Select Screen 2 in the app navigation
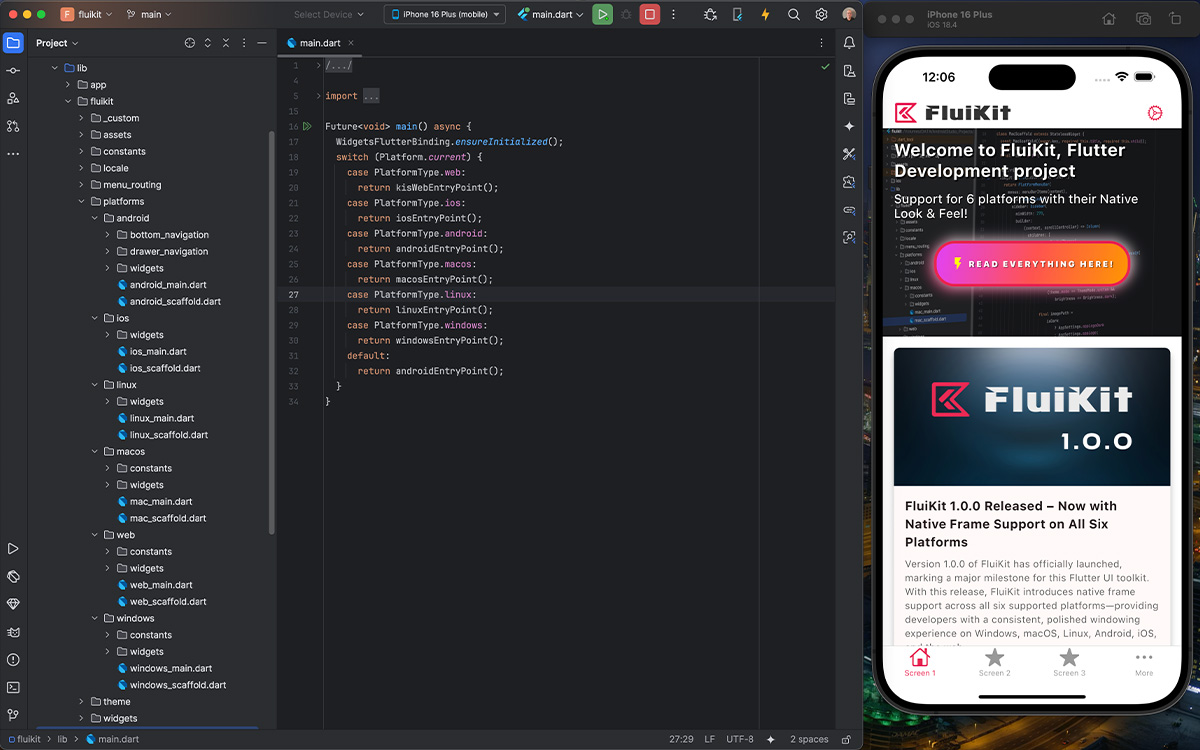Screen dimensions: 1200x750 [x=994, y=662]
